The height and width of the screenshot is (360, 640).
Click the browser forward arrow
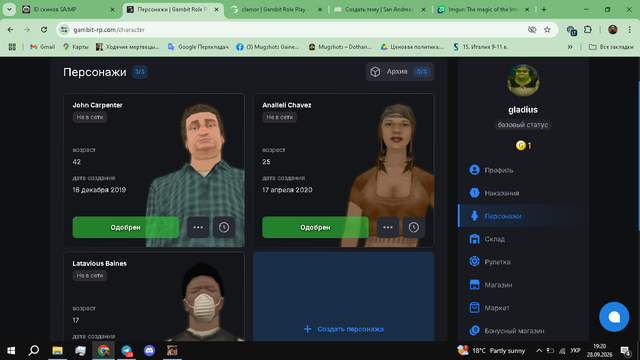[27, 30]
